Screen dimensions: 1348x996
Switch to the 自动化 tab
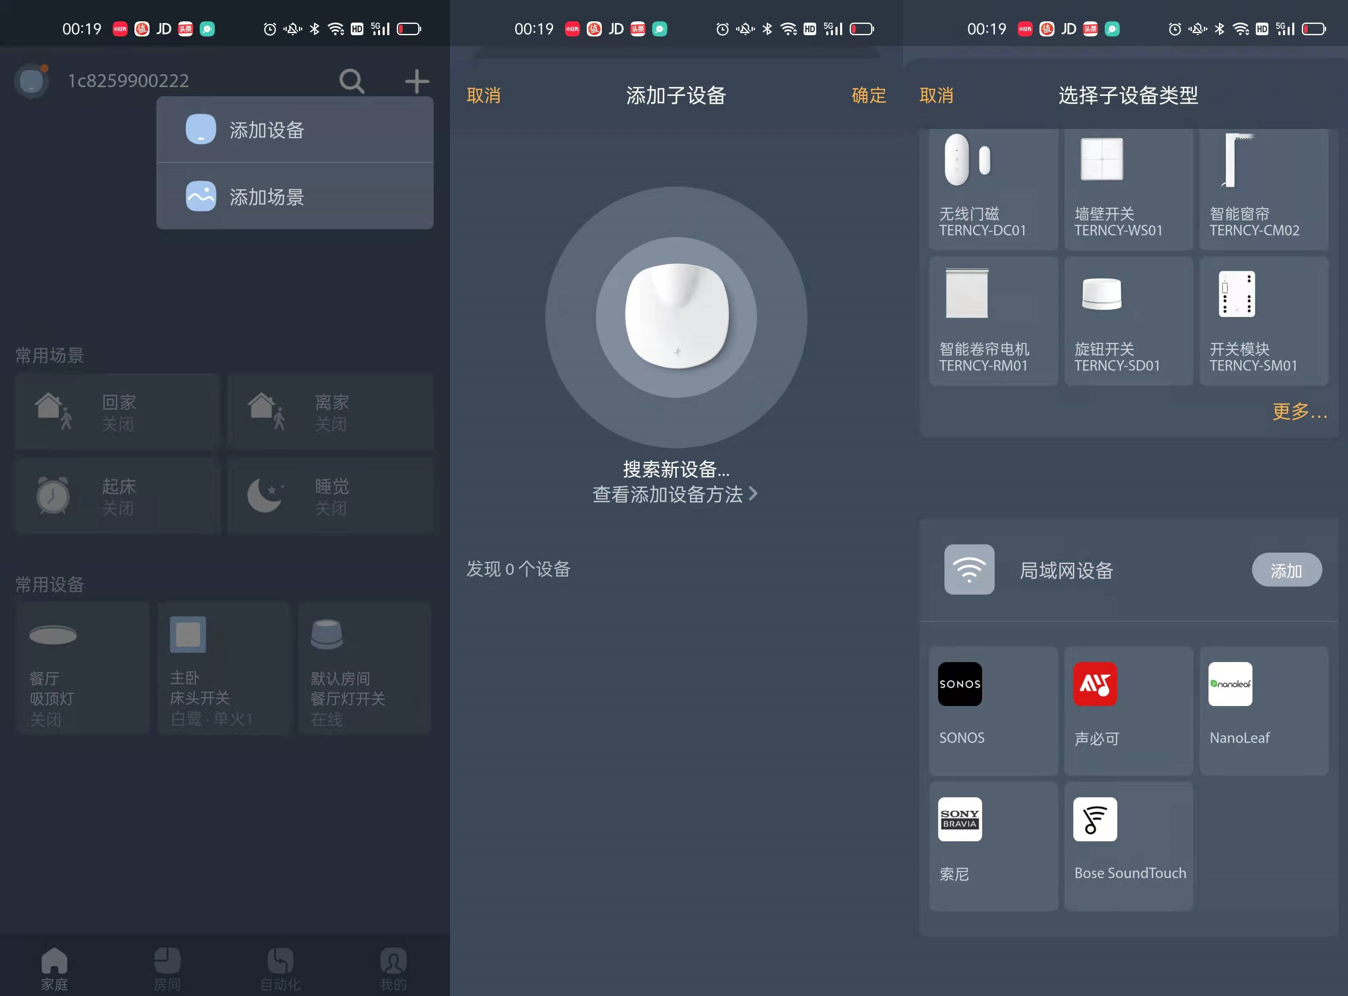pos(280,968)
